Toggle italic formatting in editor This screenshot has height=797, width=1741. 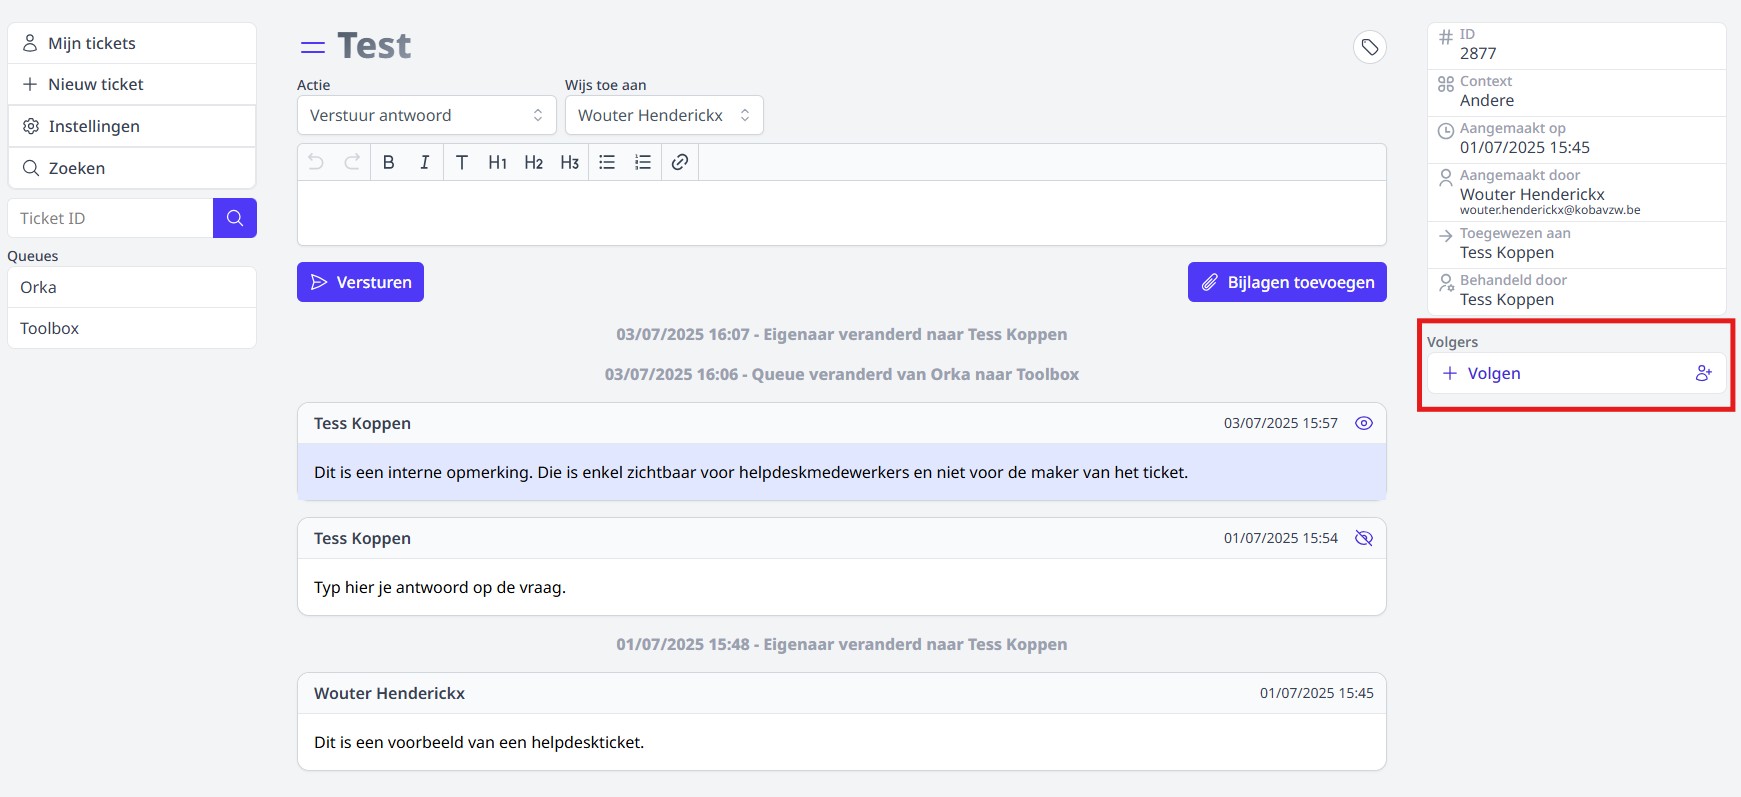click(x=424, y=162)
